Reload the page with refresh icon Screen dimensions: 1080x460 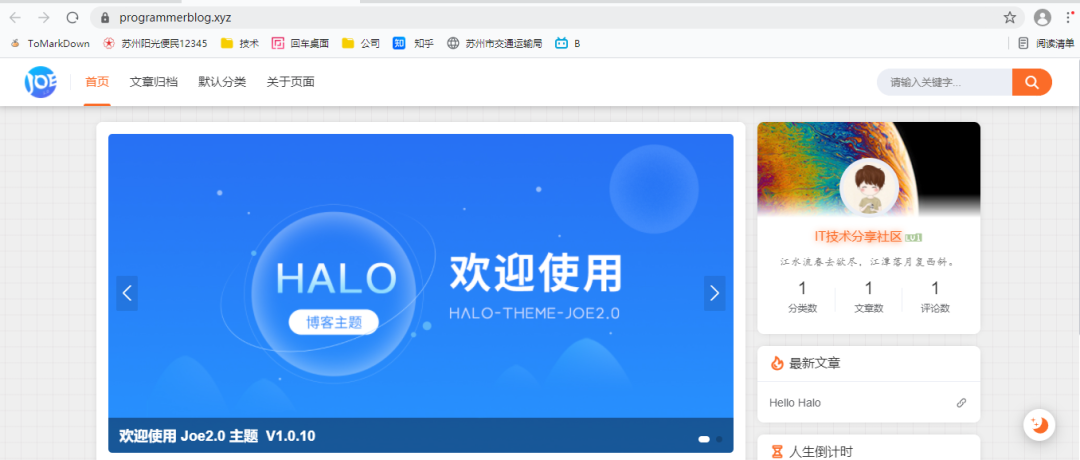pos(72,18)
